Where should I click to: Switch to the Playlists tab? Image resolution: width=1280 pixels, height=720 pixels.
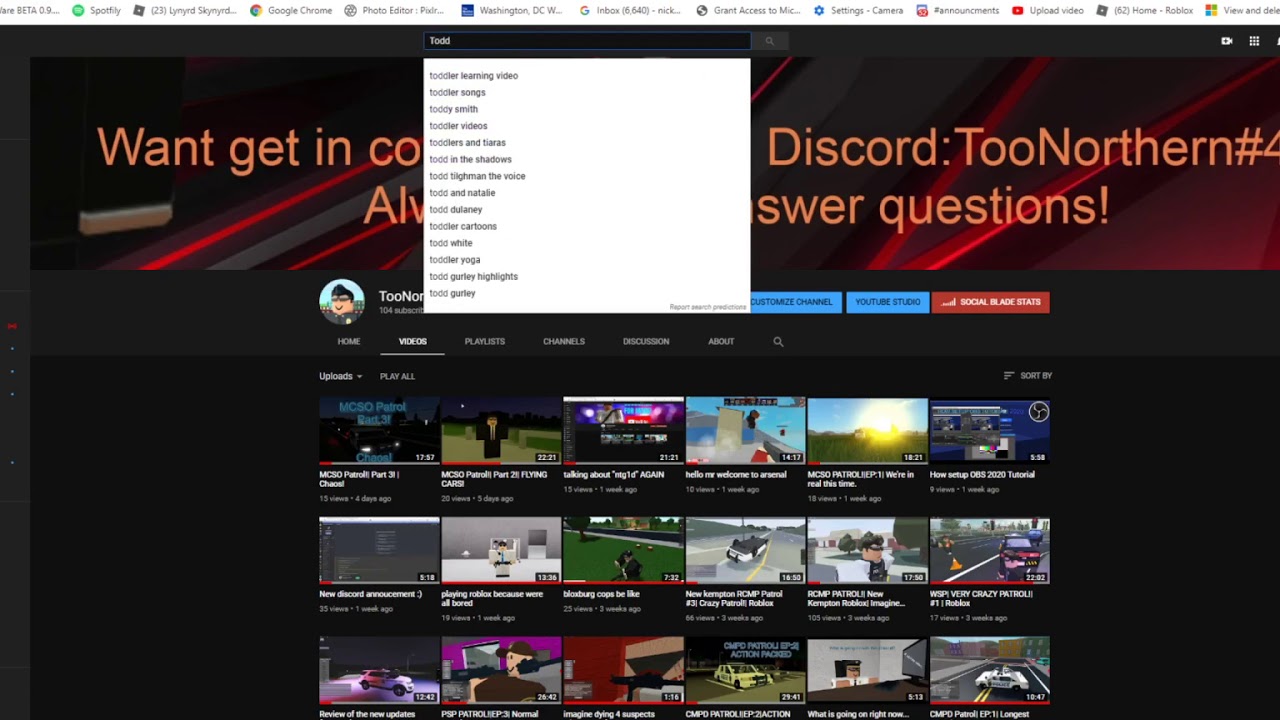[x=485, y=342]
